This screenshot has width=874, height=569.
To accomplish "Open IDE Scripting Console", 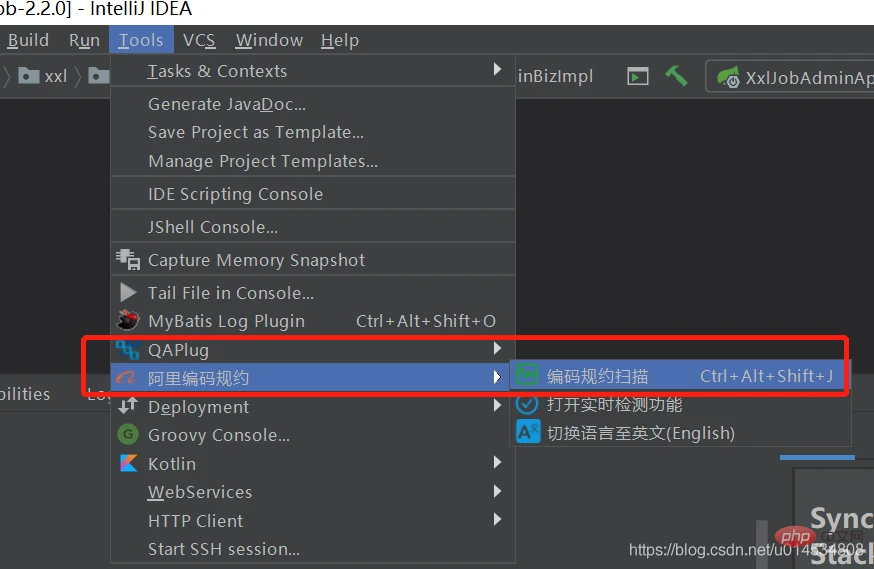I will tap(313, 194).
